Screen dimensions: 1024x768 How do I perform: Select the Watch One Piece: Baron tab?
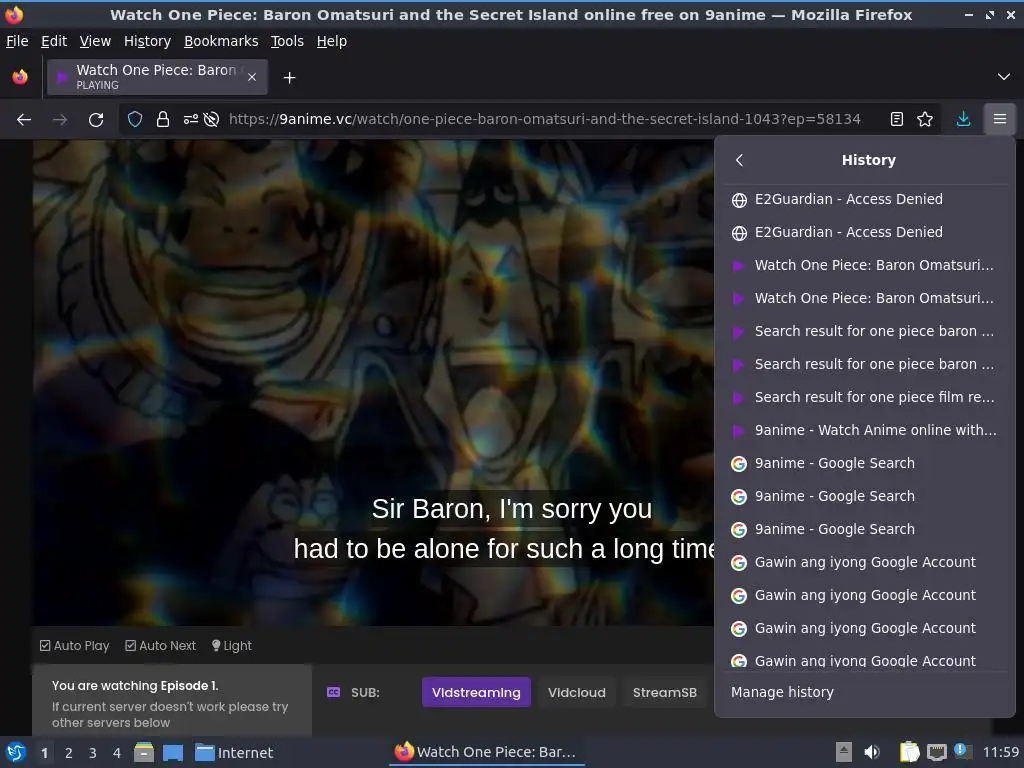[x=157, y=77]
